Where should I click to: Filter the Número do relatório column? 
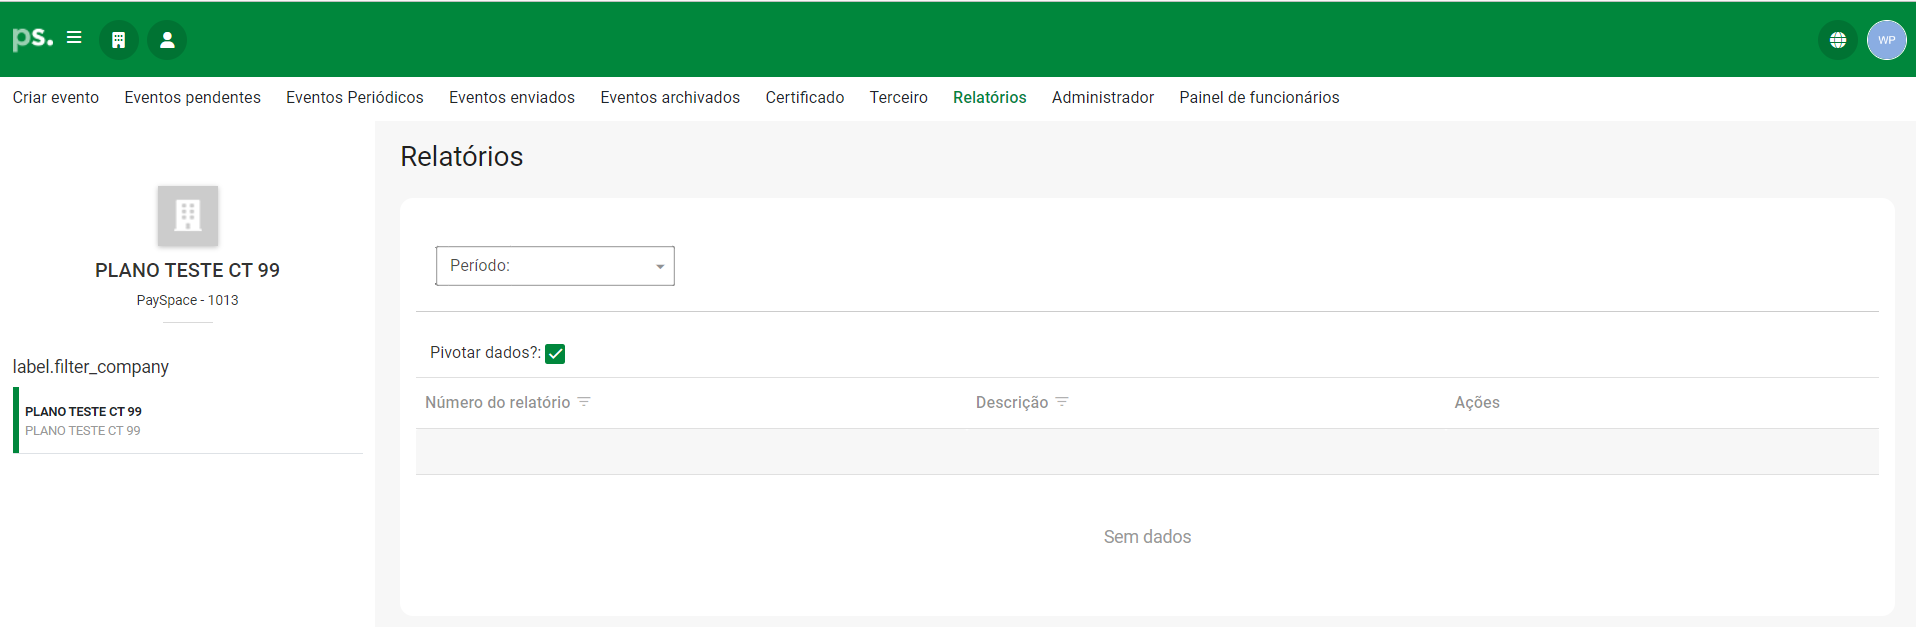tap(584, 402)
